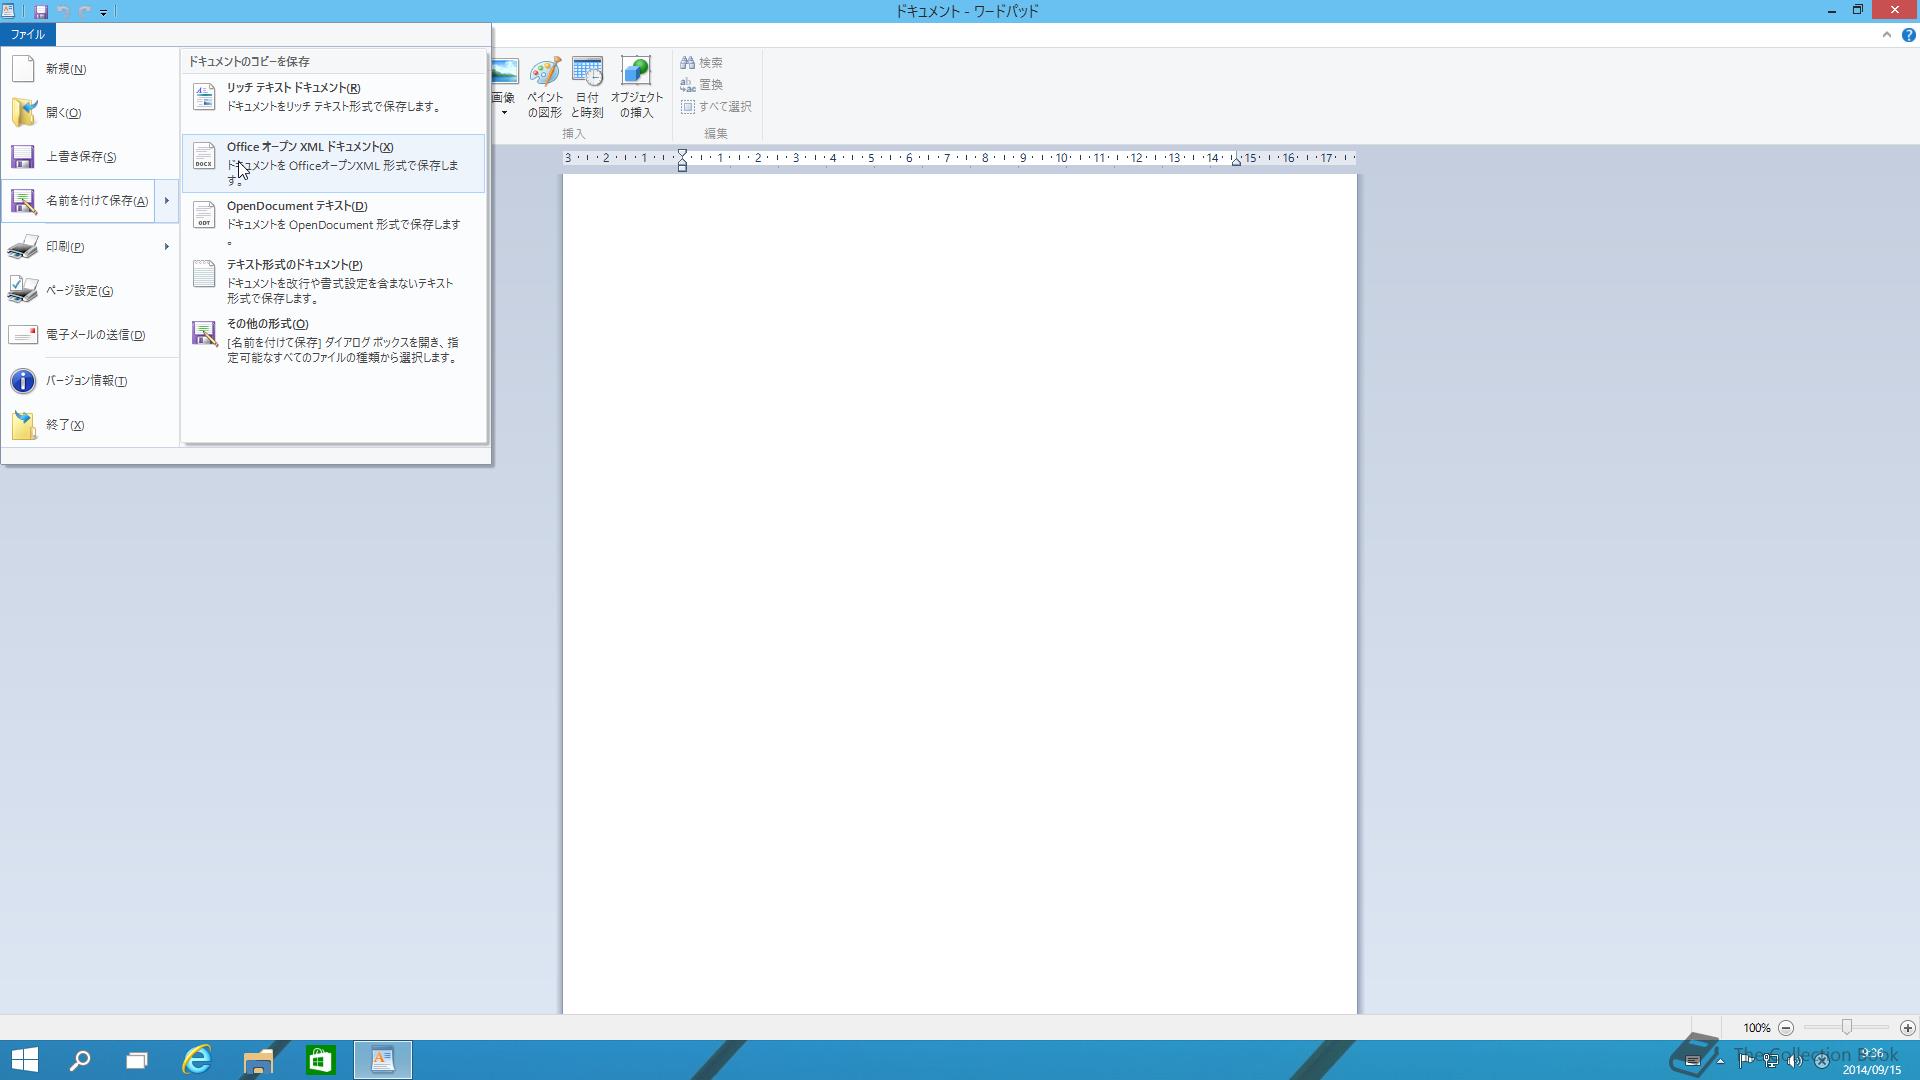Choose 上書き保存(S) to save
The width and height of the screenshot is (1920, 1080).
point(90,157)
